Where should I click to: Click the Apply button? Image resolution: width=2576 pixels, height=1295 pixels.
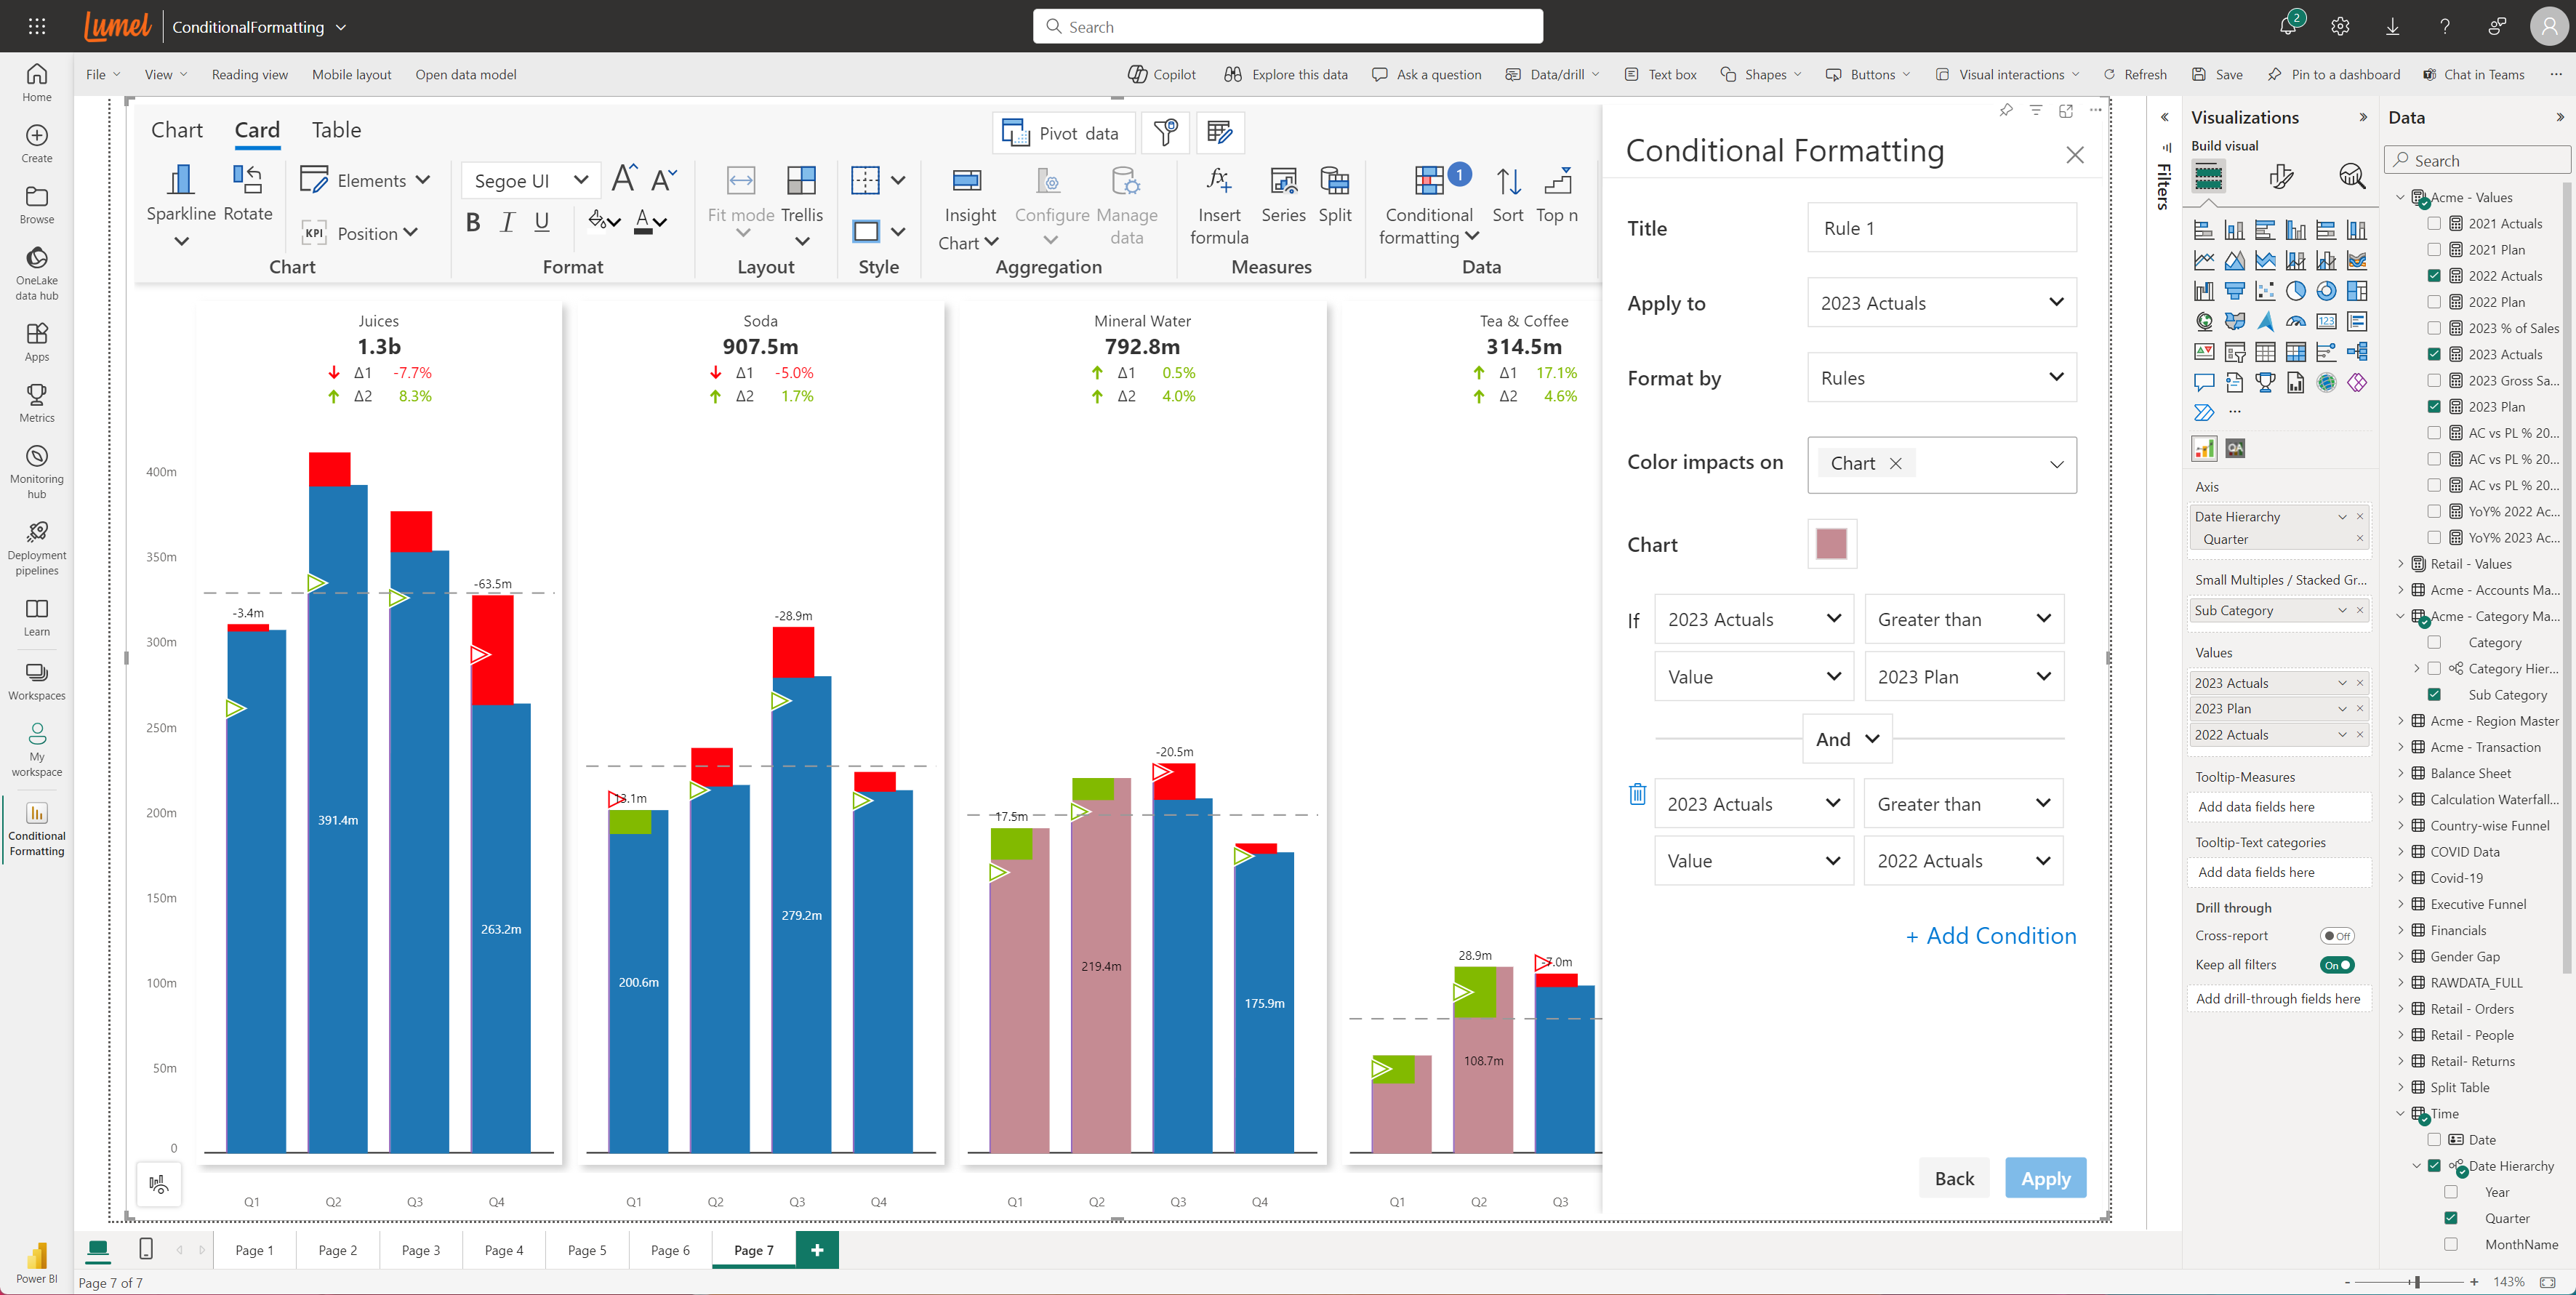pyautogui.click(x=2045, y=1178)
